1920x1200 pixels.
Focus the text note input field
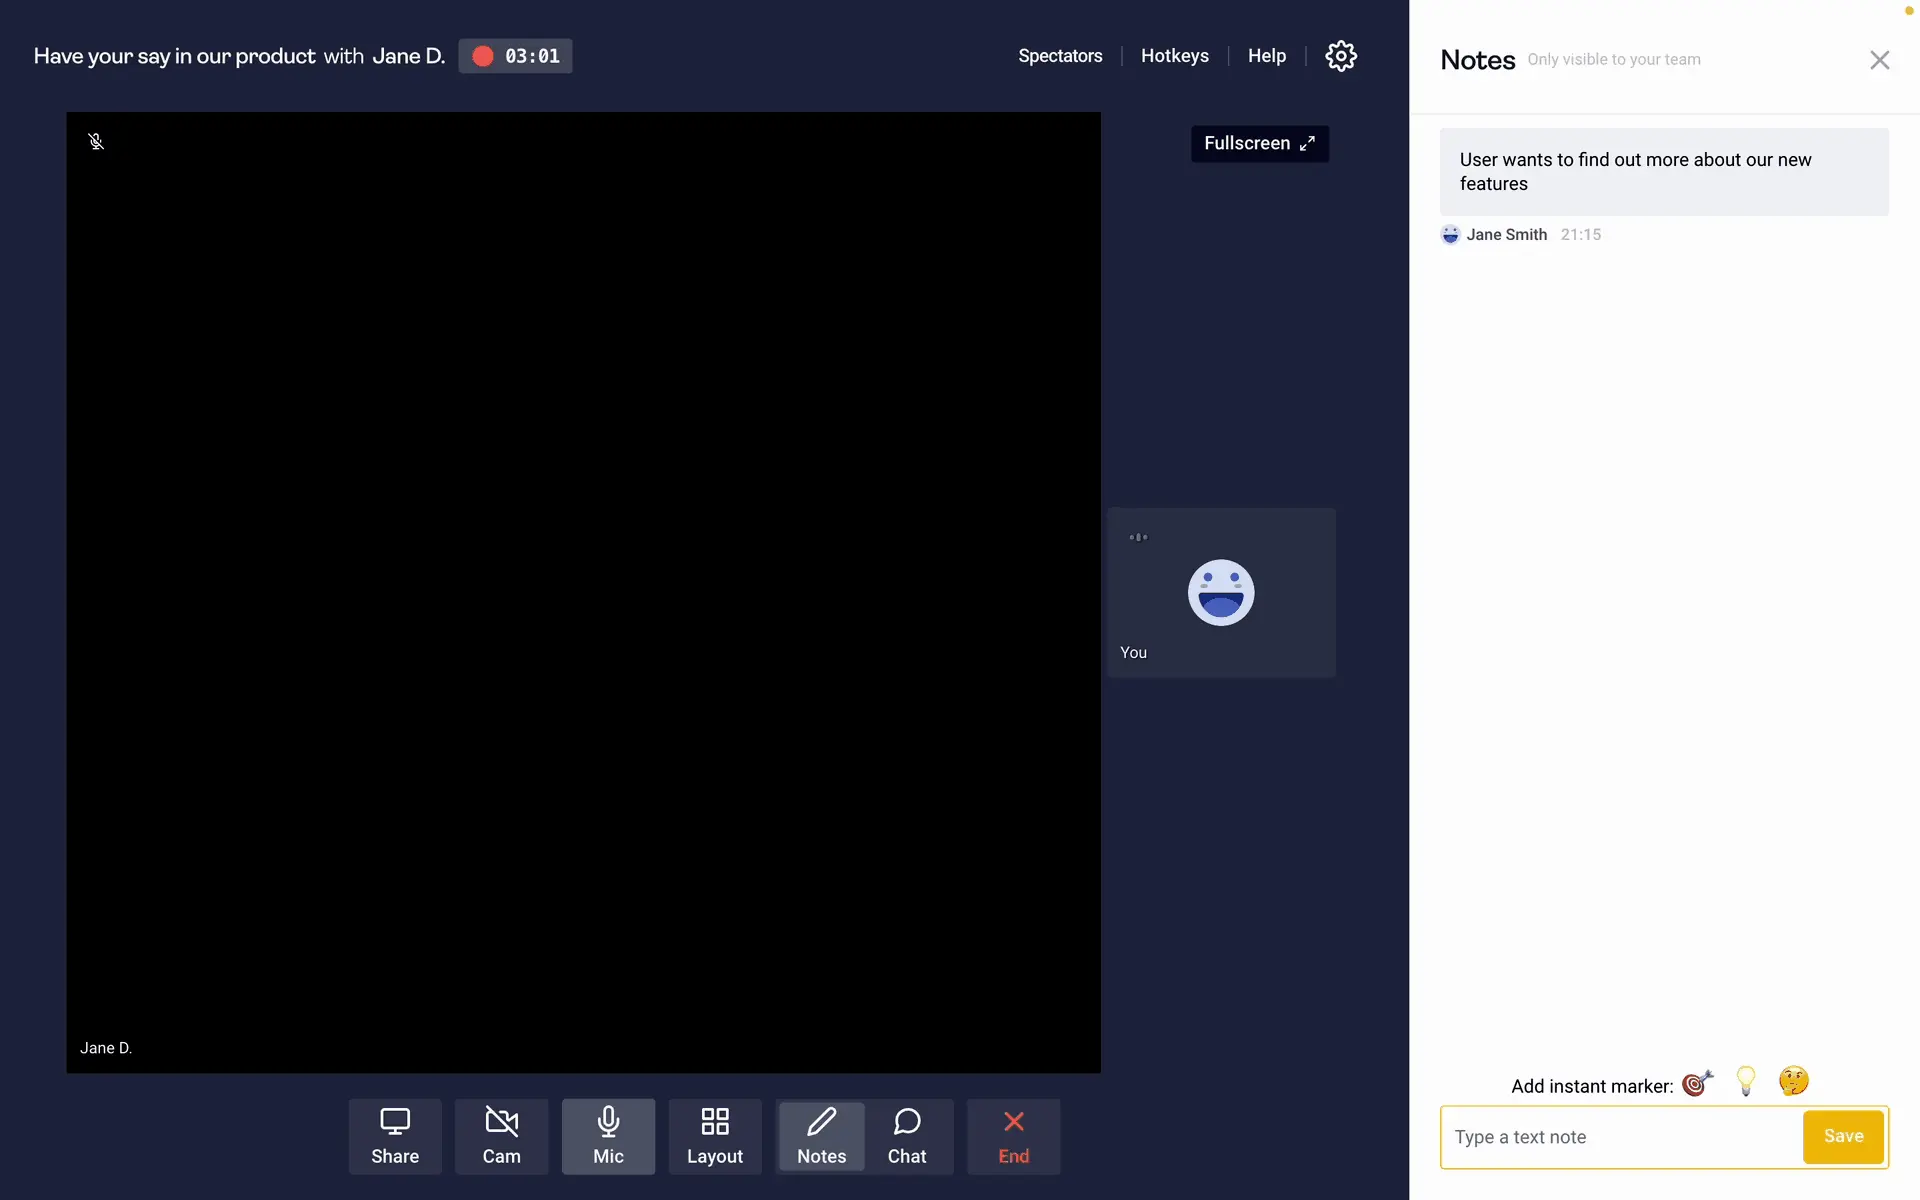(1620, 1137)
